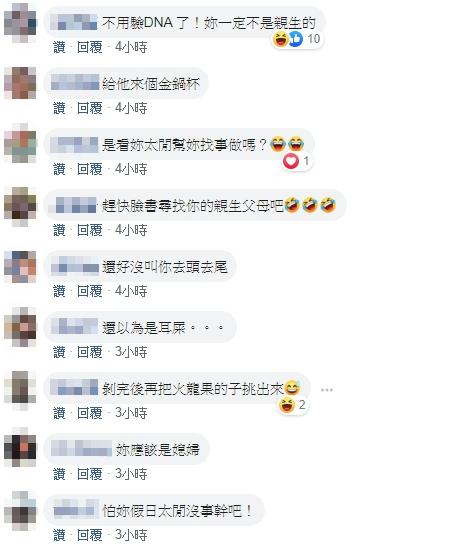Viewport: 454px width, 547px height.
Task: Open the avatar beside the 金鍋杯 comment
Action: (20, 83)
